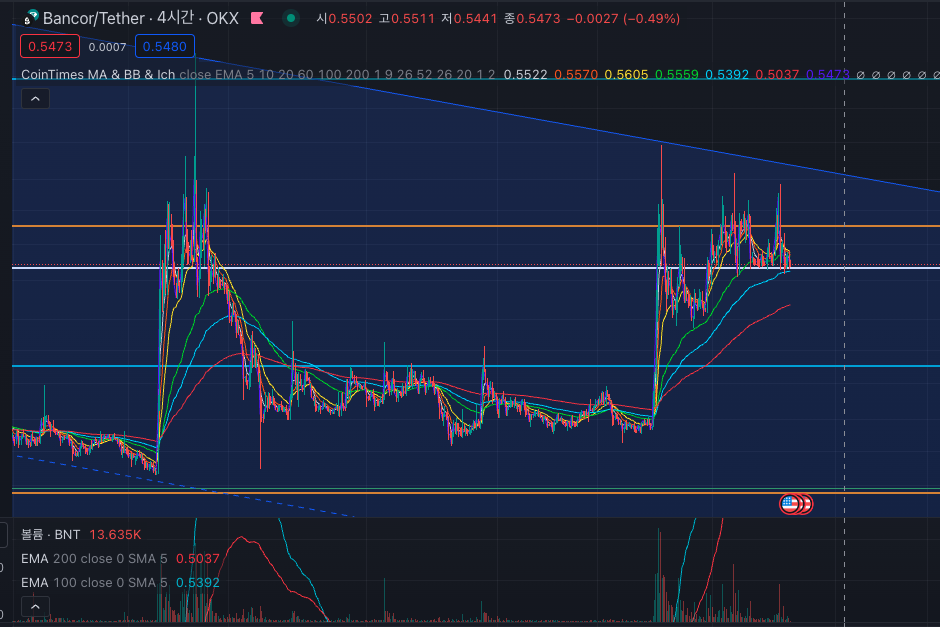Click the green market status dot

click(291, 18)
